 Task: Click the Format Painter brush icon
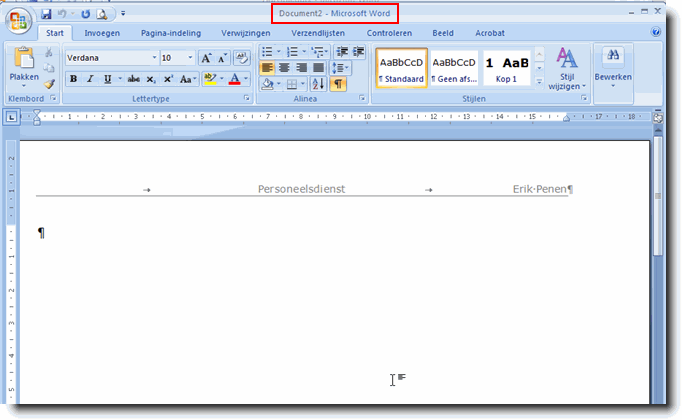click(49, 85)
